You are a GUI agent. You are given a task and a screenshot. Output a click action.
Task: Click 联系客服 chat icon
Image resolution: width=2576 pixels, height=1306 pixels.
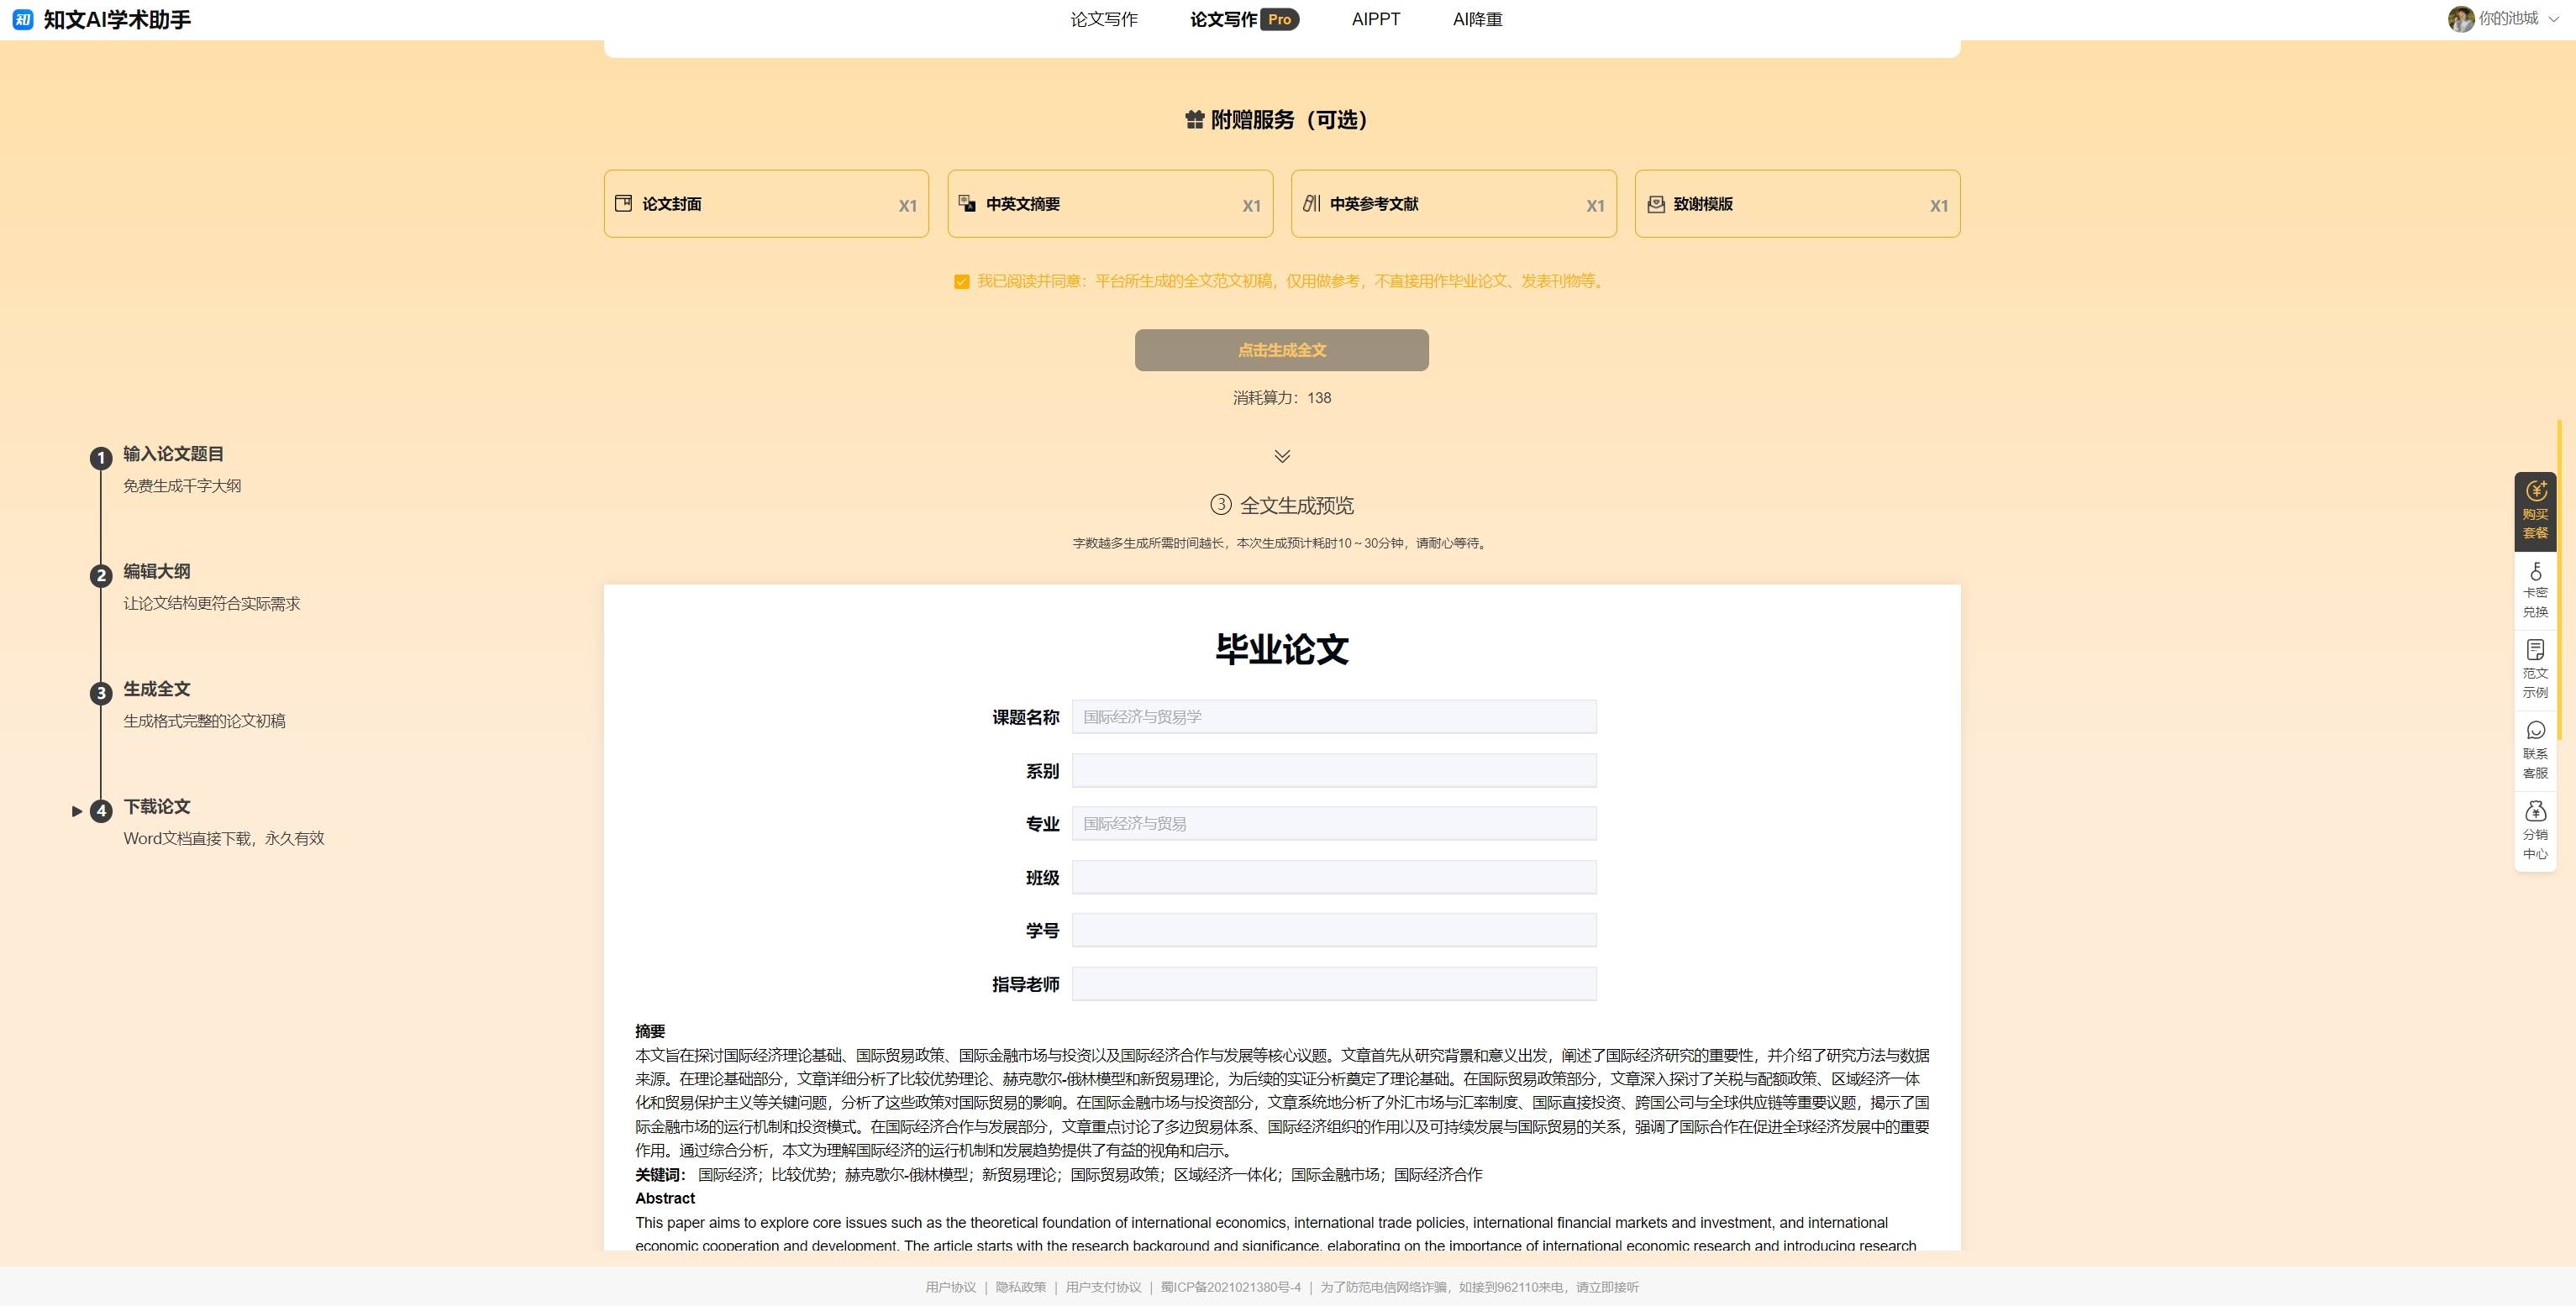tap(2535, 731)
